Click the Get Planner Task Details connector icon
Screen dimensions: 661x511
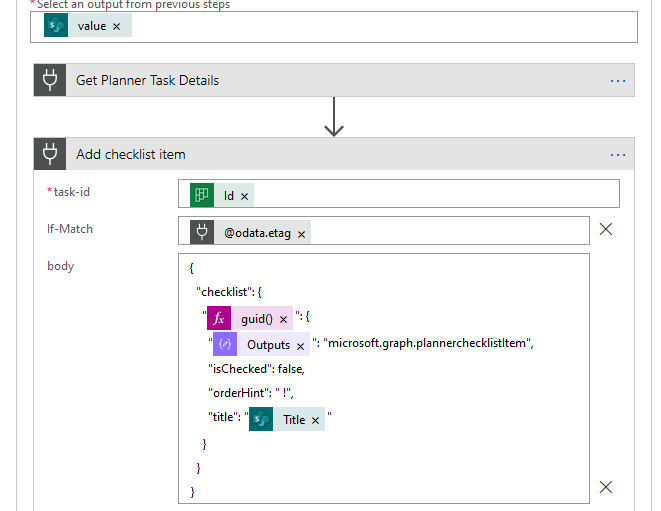click(x=50, y=81)
